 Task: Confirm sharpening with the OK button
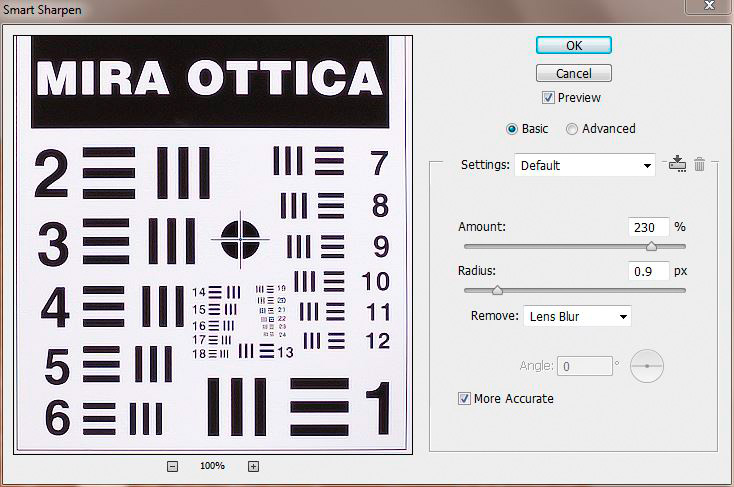574,45
